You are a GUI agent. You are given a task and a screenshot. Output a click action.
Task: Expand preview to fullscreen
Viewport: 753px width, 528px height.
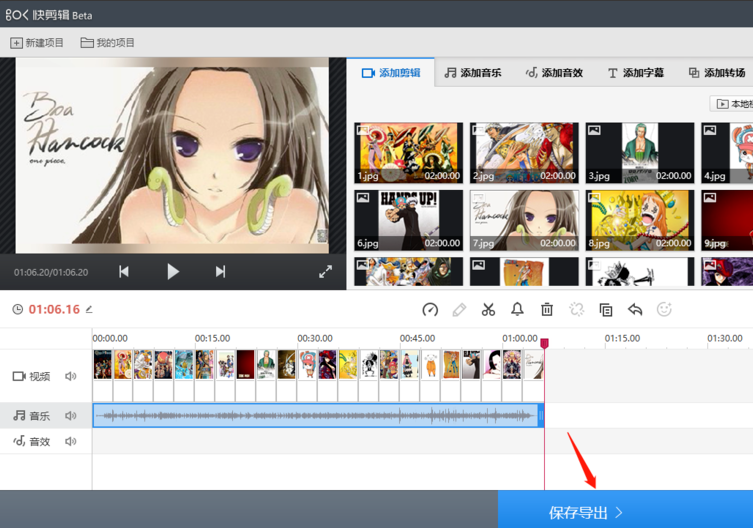(326, 272)
